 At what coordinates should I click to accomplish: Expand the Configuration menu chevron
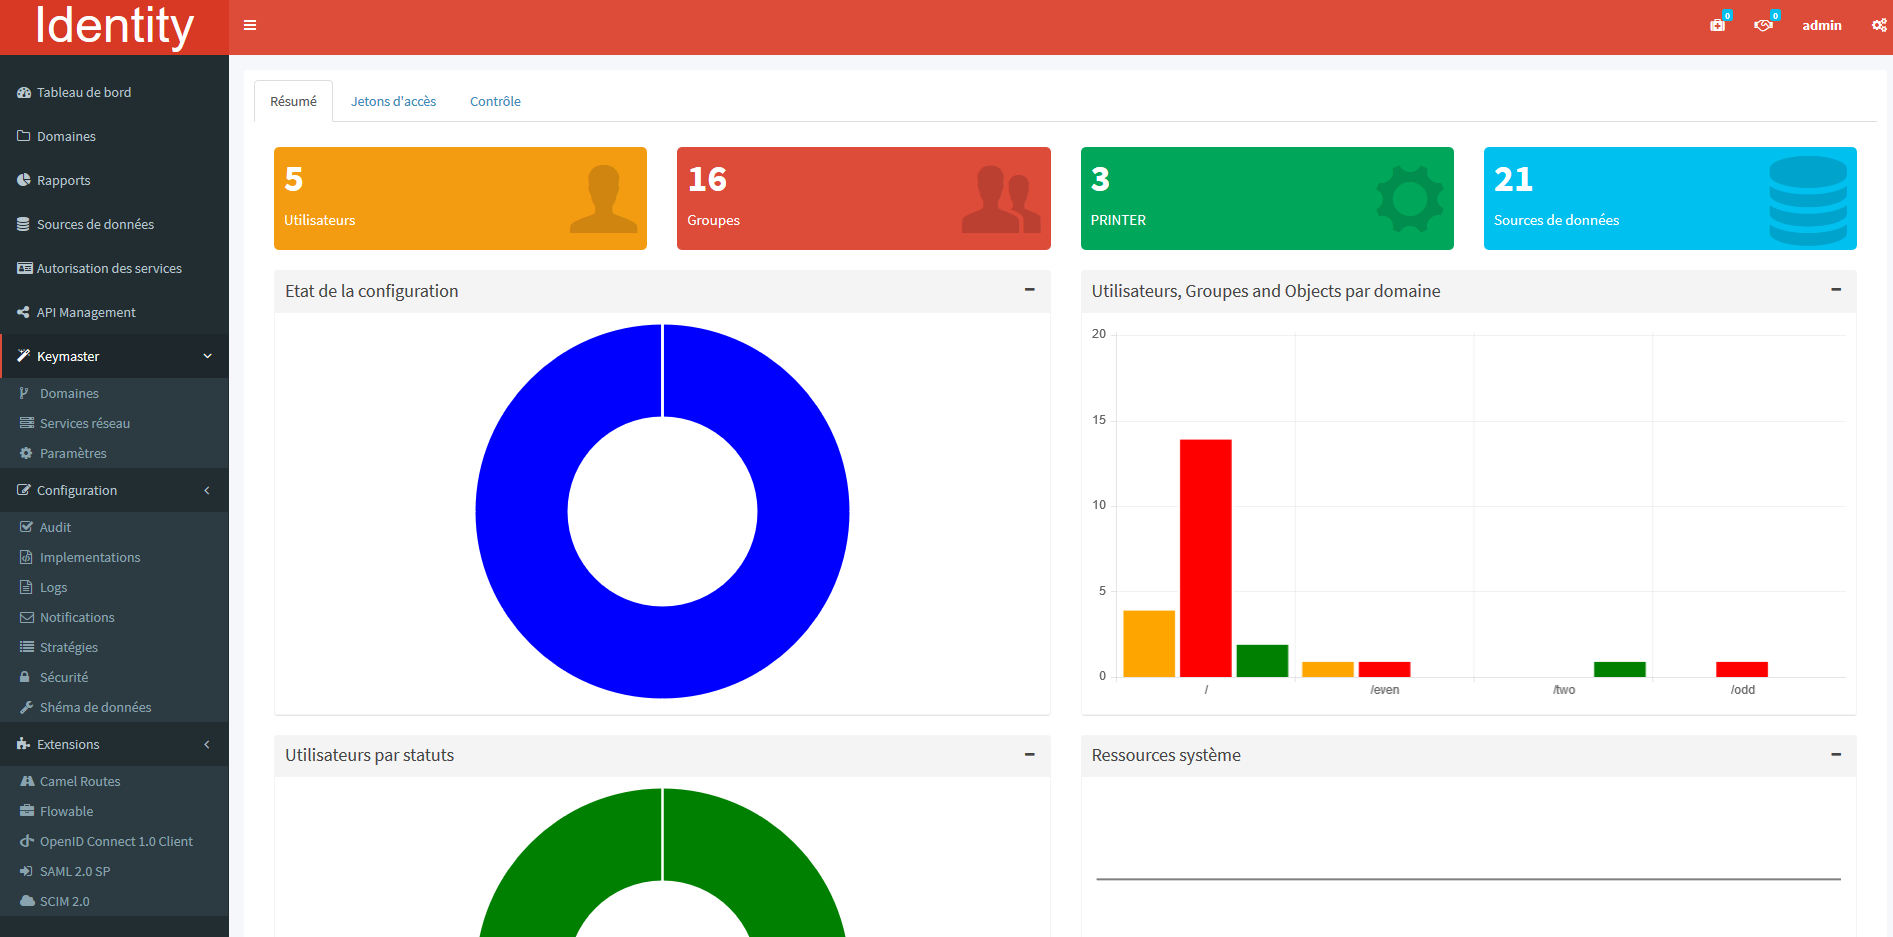tap(207, 490)
